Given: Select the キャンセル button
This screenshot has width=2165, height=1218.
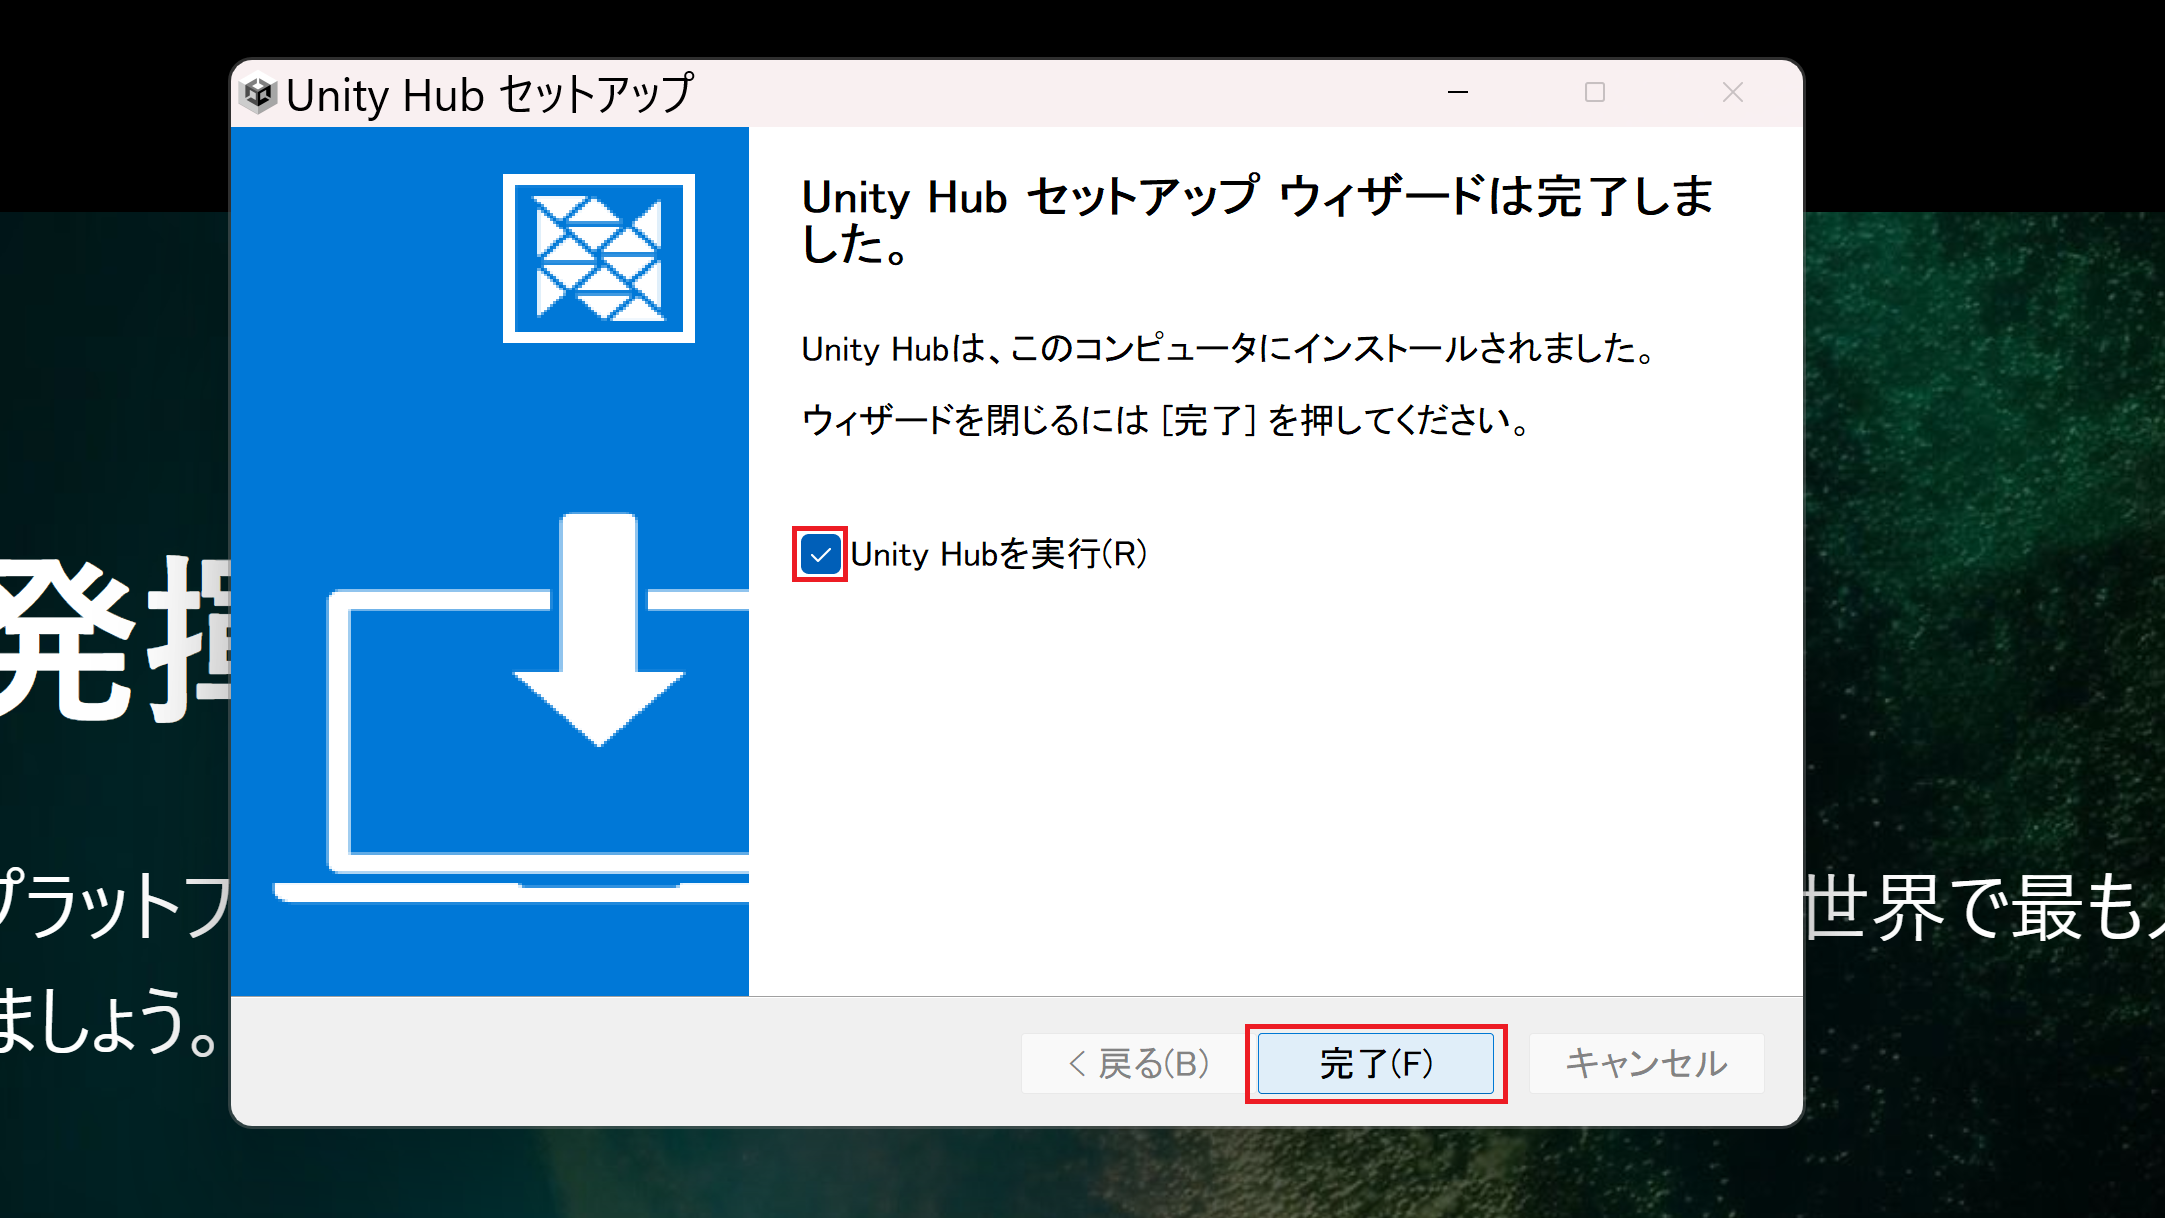Looking at the screenshot, I should 1647,1063.
